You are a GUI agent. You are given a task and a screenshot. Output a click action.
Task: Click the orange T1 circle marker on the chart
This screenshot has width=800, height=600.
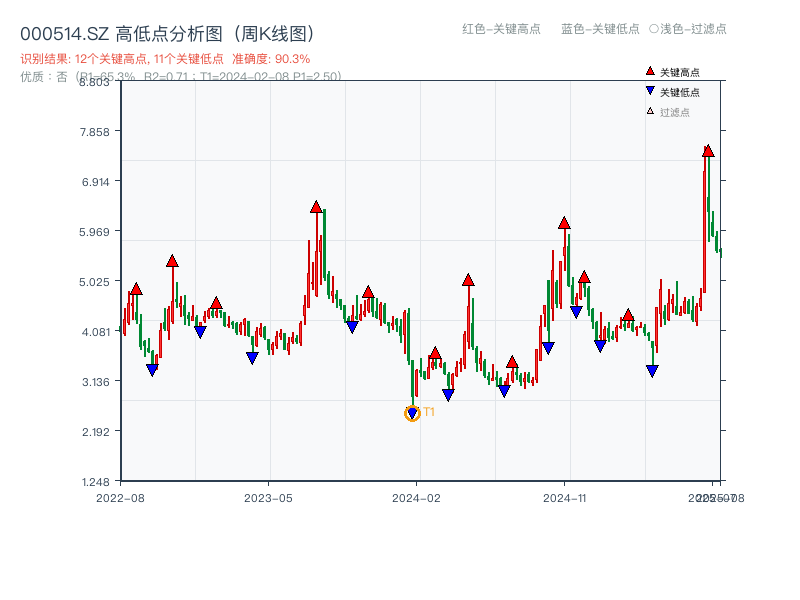[412, 412]
